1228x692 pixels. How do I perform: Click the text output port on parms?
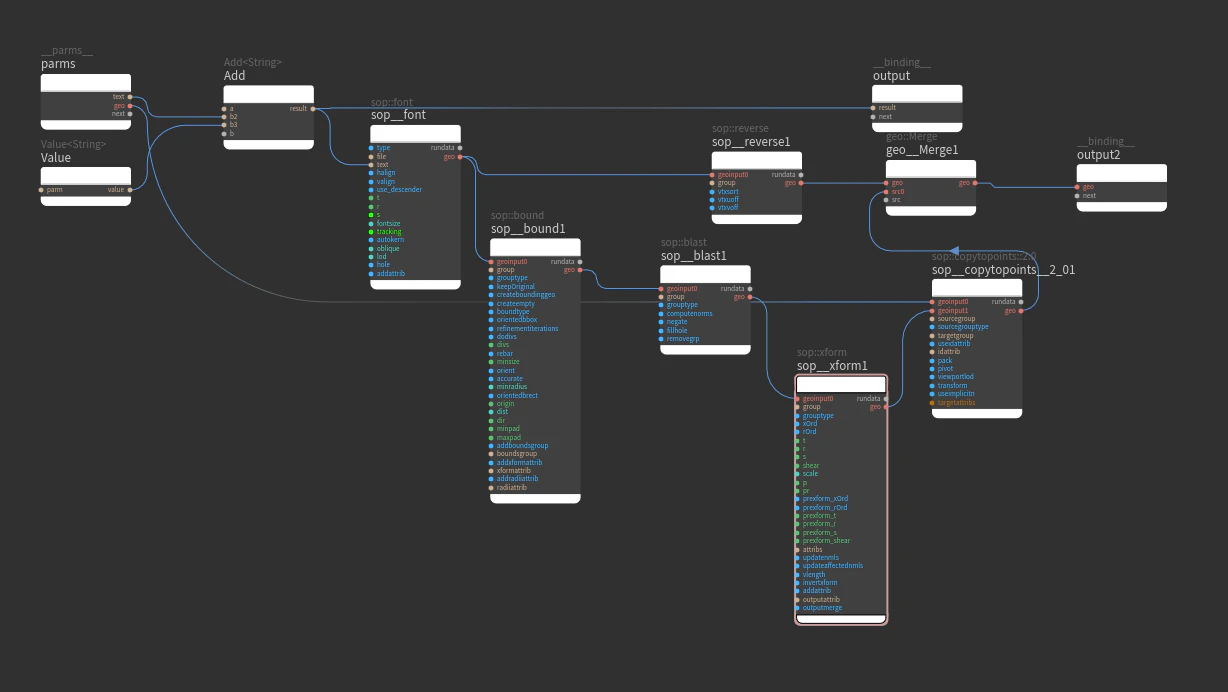(x=130, y=97)
